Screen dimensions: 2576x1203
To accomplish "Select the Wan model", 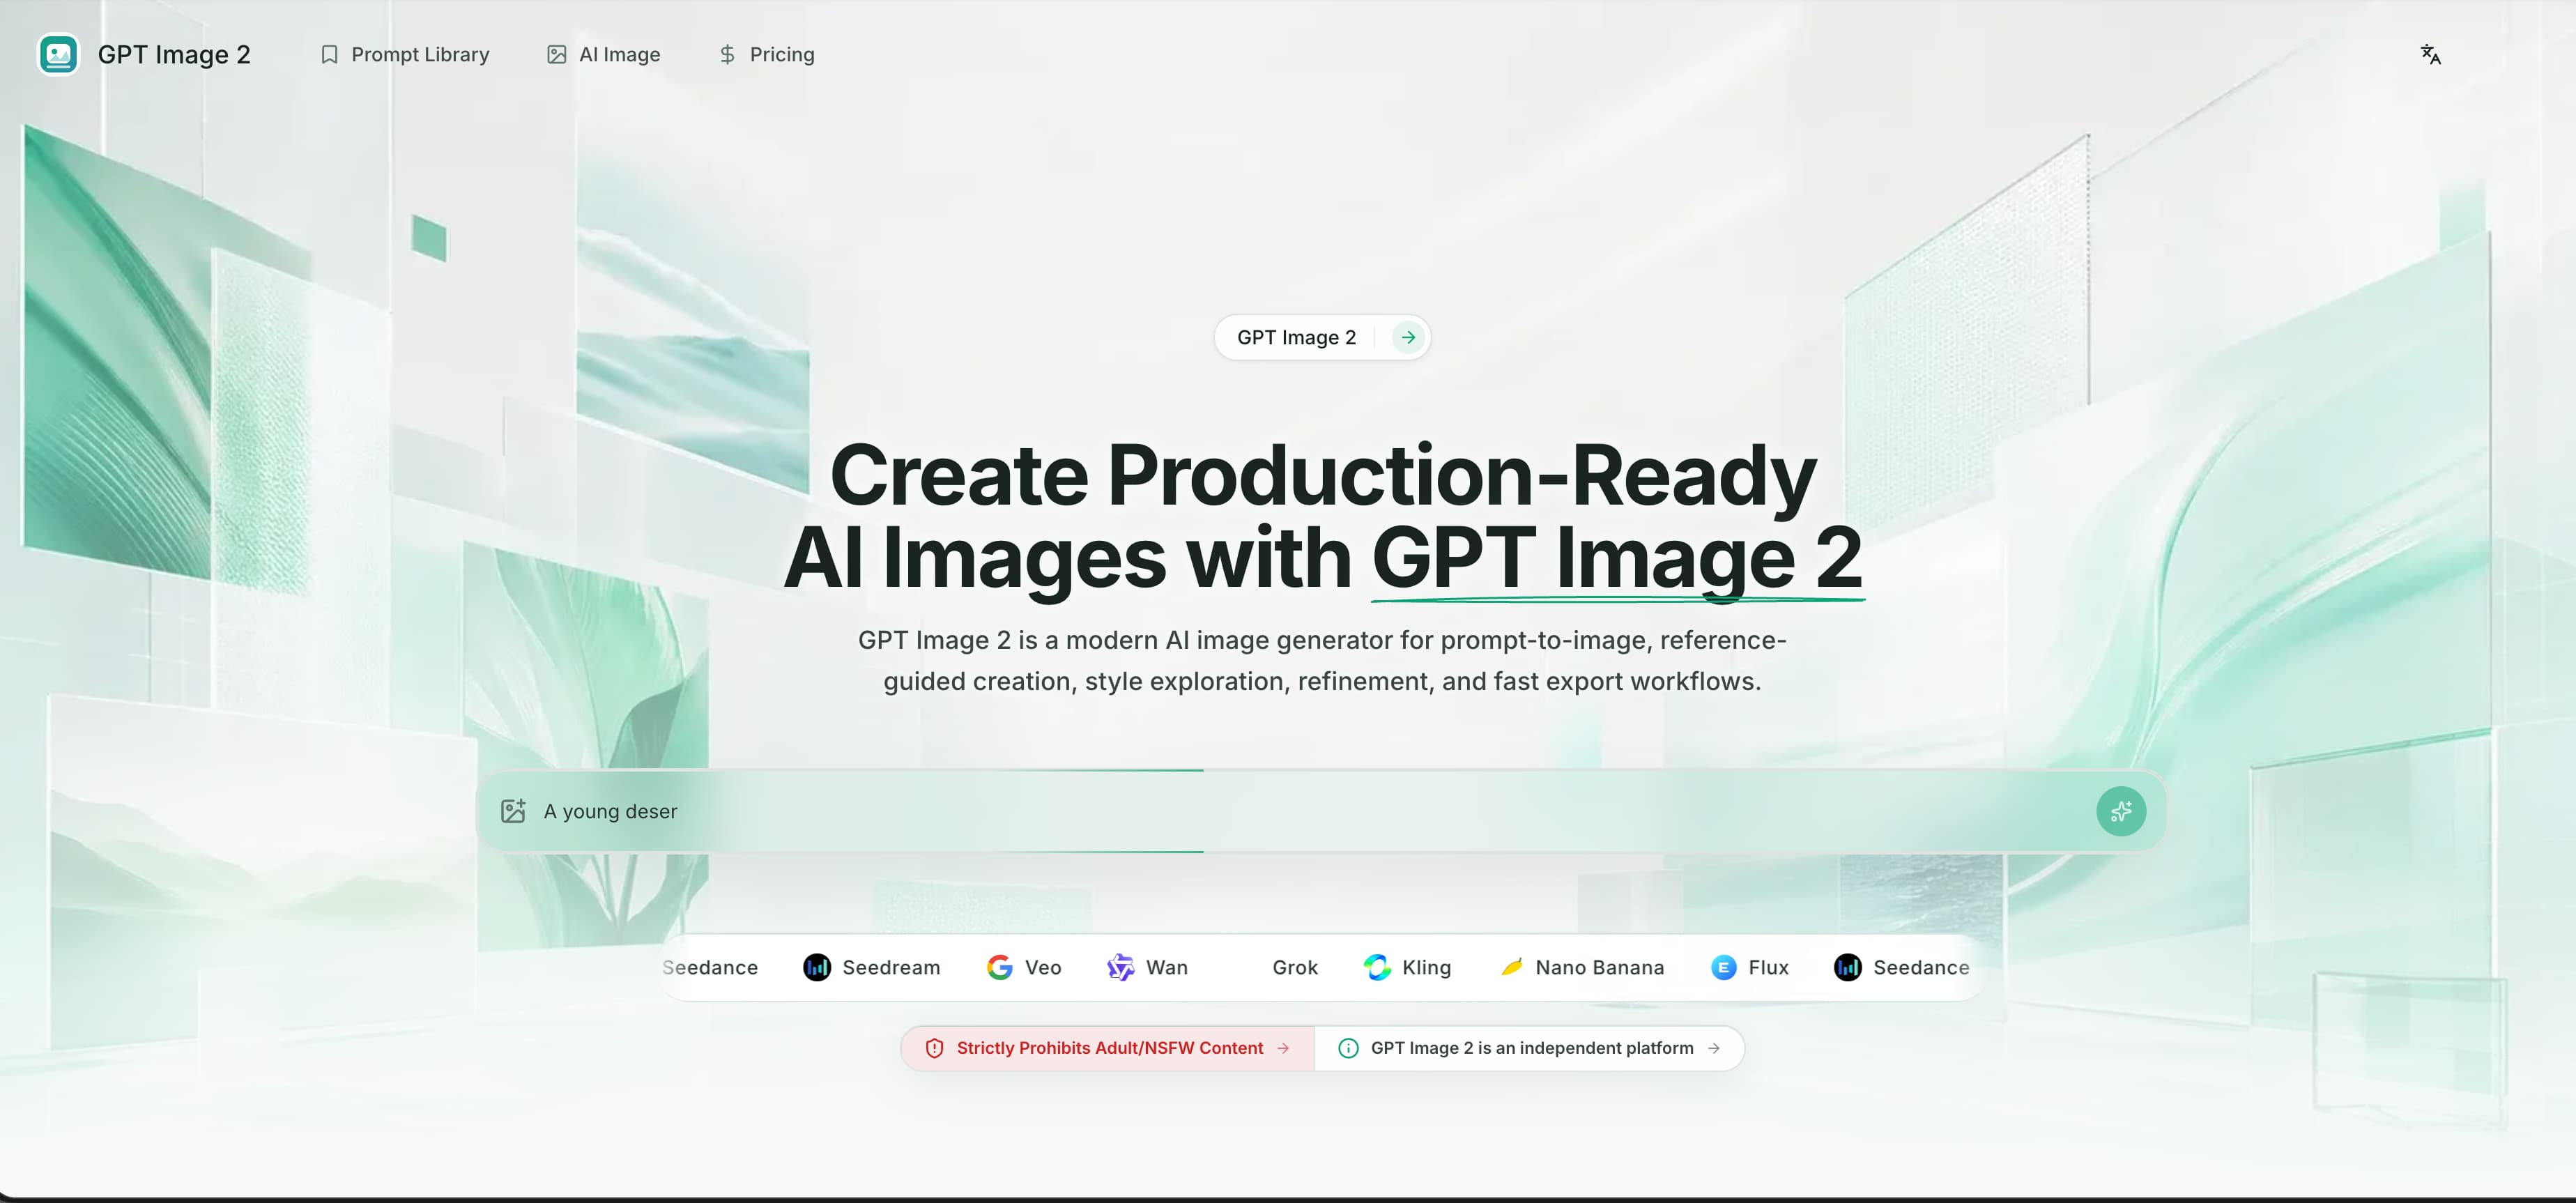I will [1148, 967].
